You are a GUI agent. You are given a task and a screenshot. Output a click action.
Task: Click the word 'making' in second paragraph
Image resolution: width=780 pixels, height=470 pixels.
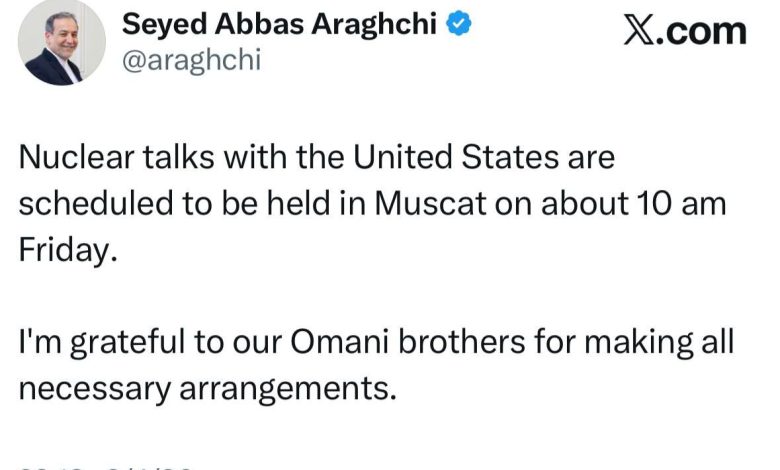[639, 343]
